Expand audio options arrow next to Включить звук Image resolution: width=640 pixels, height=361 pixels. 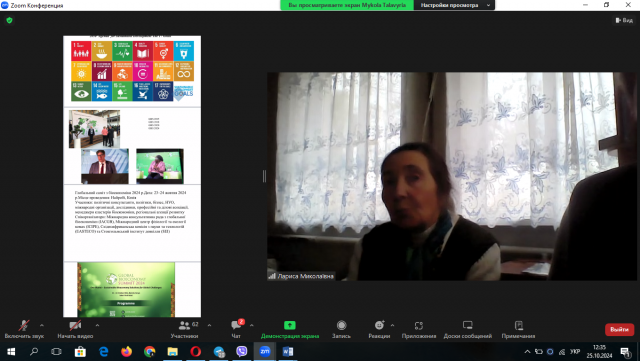tap(42, 325)
